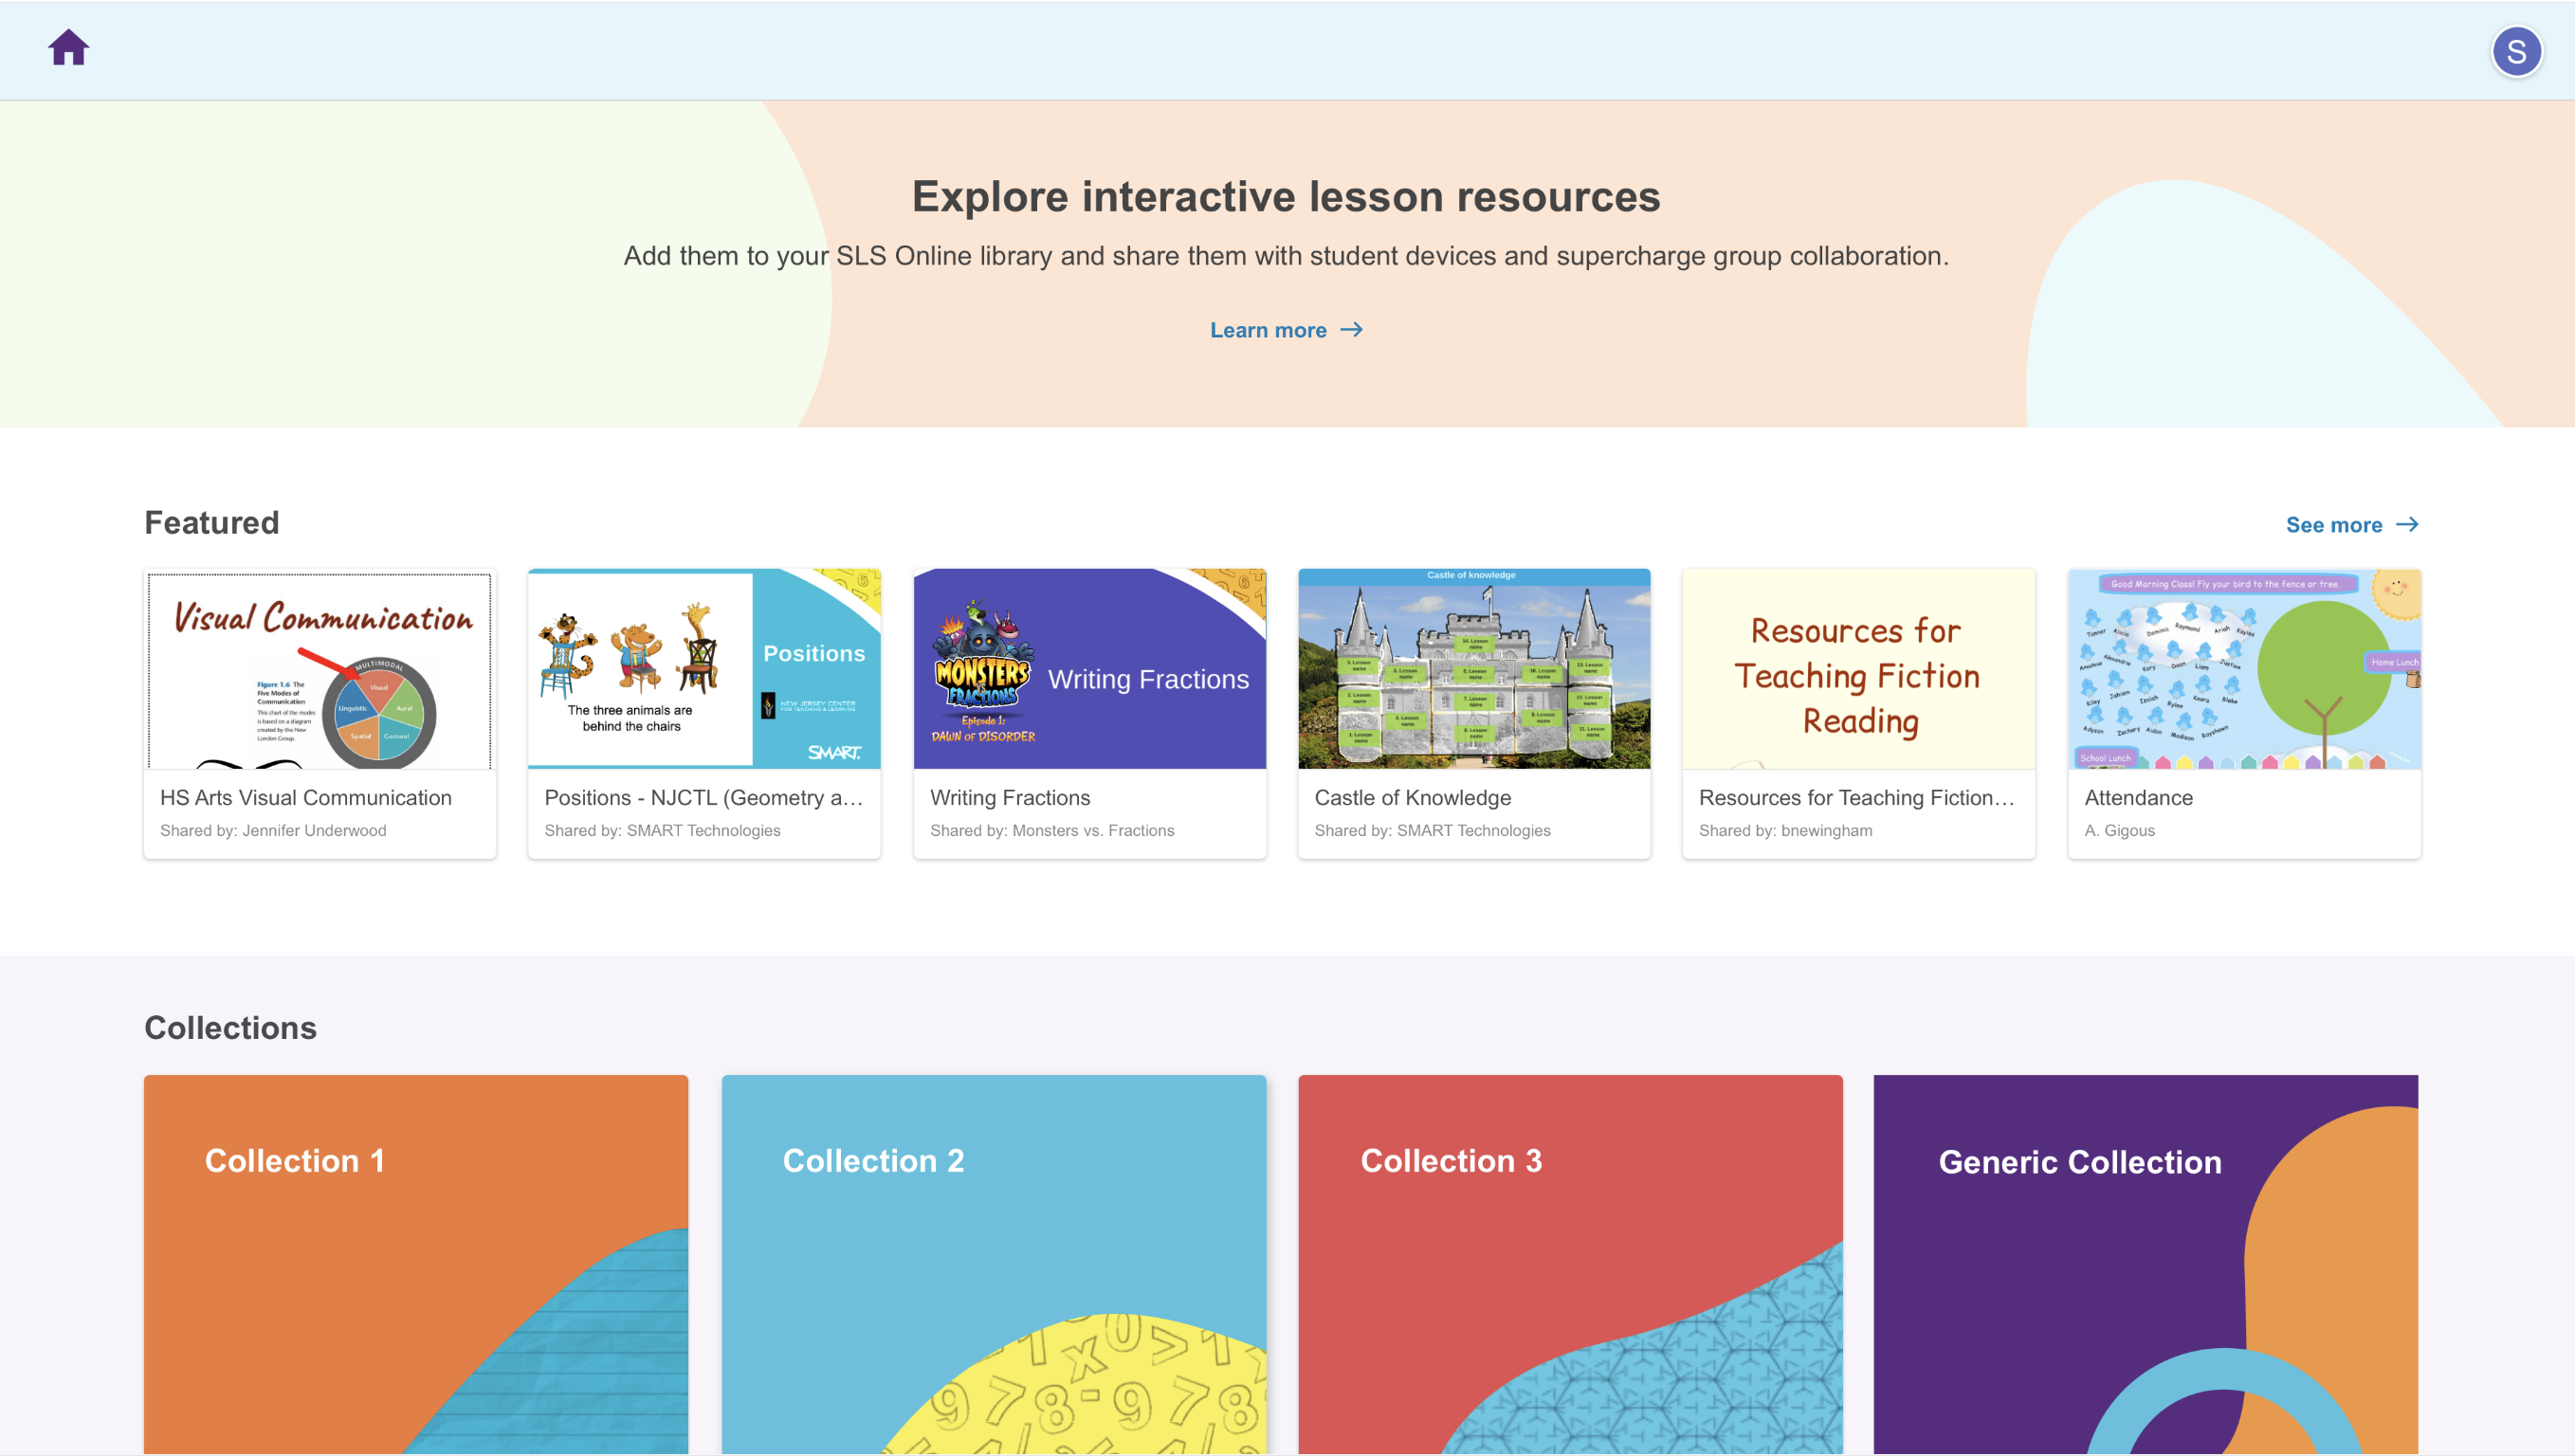Image resolution: width=2575 pixels, height=1456 pixels.
Task: Open the red Collection 3 tile
Action: click(x=1570, y=1264)
